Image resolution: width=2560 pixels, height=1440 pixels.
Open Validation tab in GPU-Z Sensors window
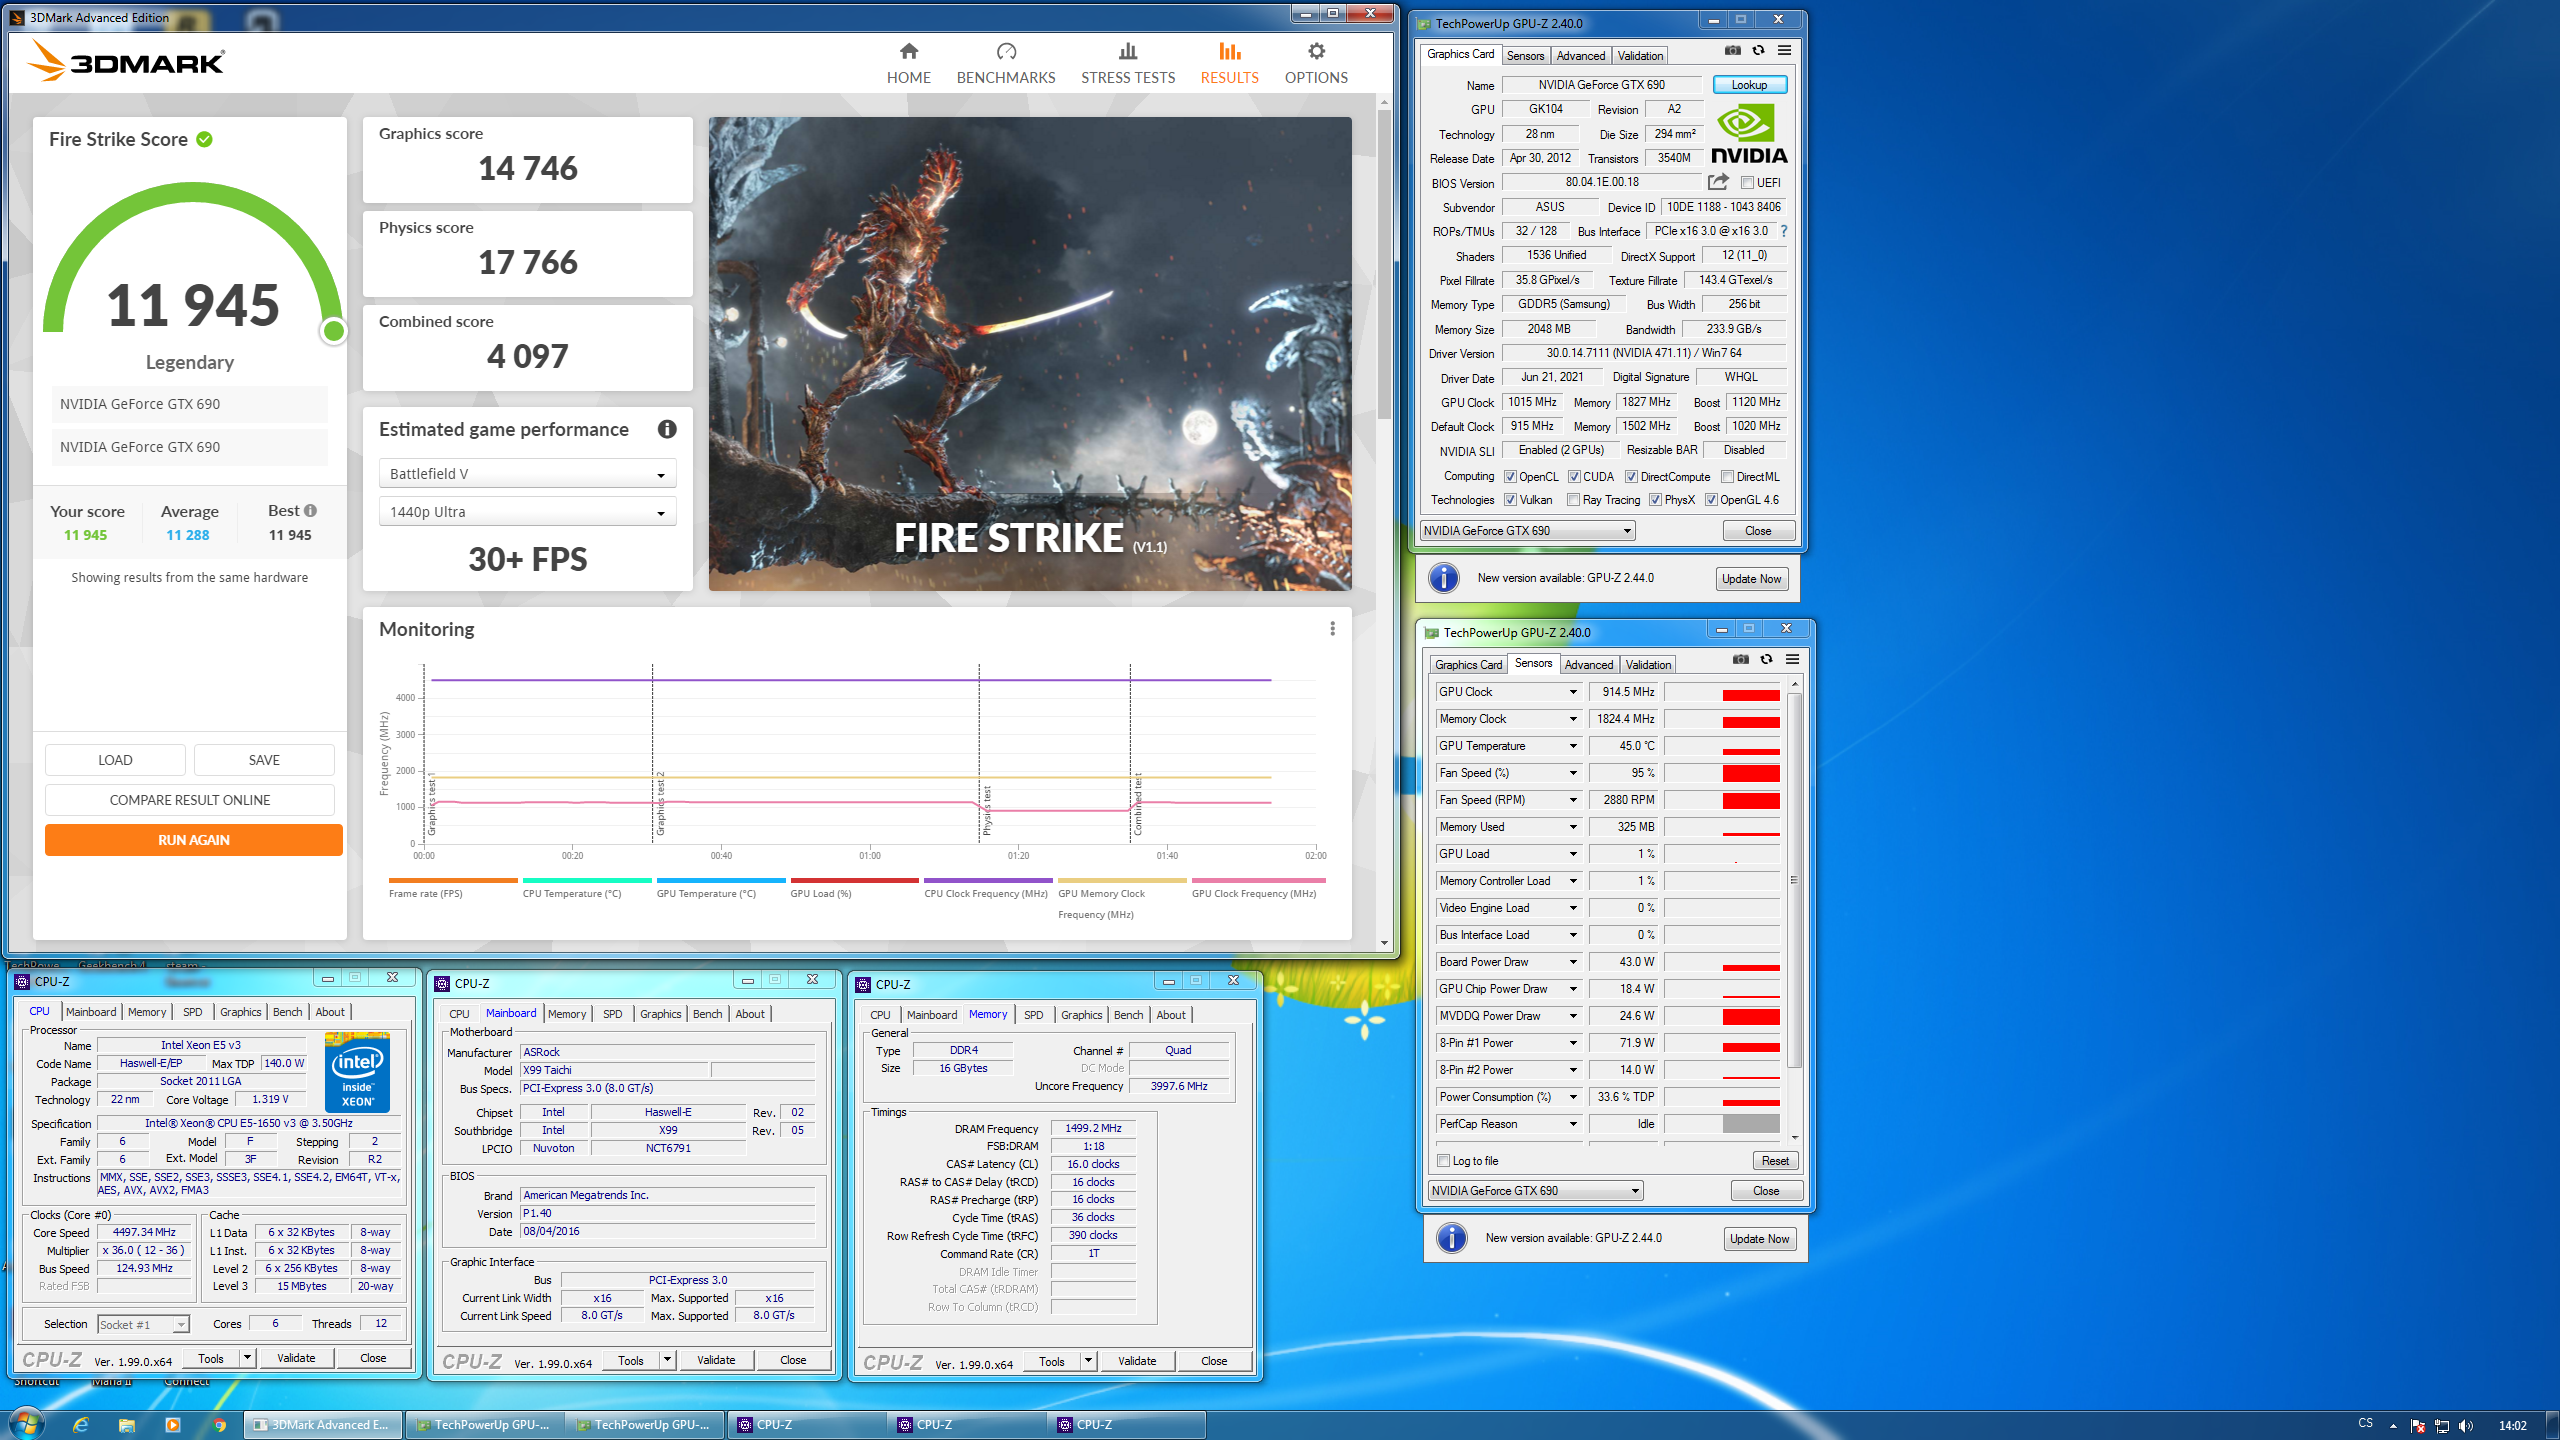(x=1648, y=665)
